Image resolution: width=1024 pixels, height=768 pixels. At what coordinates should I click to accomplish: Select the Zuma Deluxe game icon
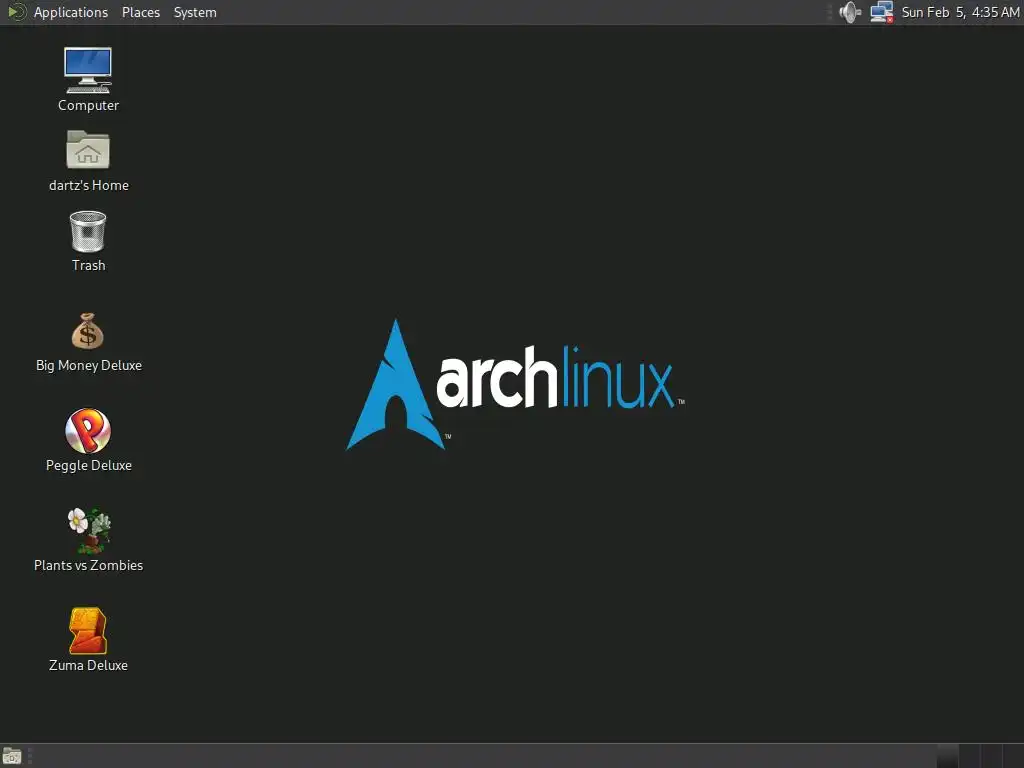[x=88, y=631]
